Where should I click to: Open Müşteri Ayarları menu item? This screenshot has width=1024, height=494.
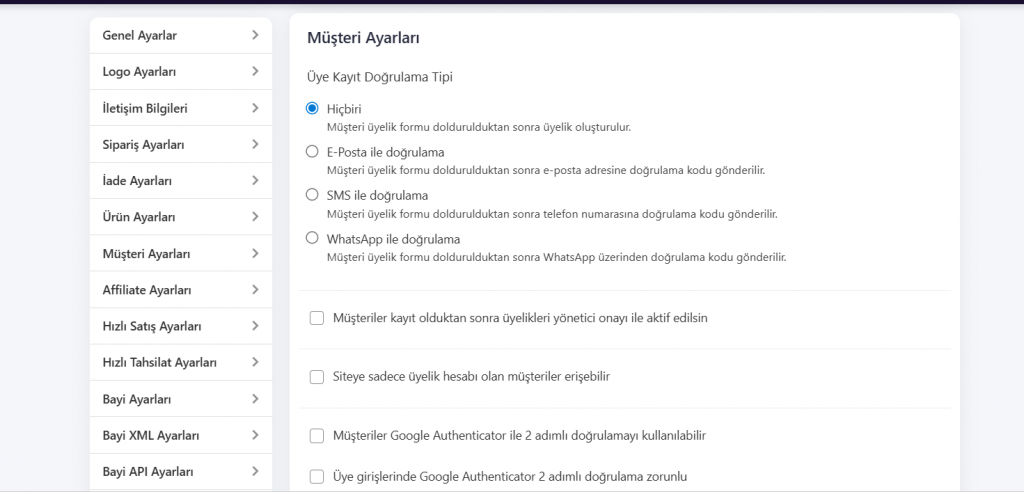[x=146, y=254]
